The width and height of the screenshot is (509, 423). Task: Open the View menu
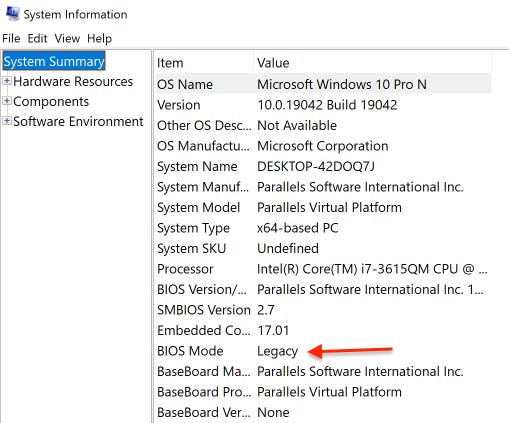[x=67, y=38]
